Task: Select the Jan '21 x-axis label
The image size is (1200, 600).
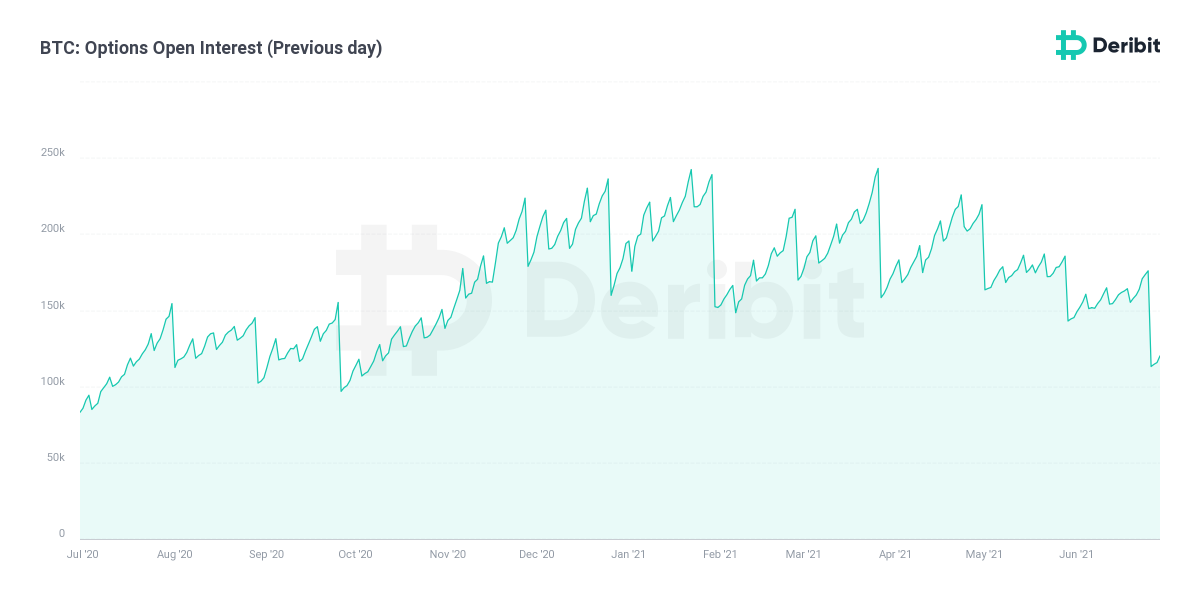Action: click(628, 554)
